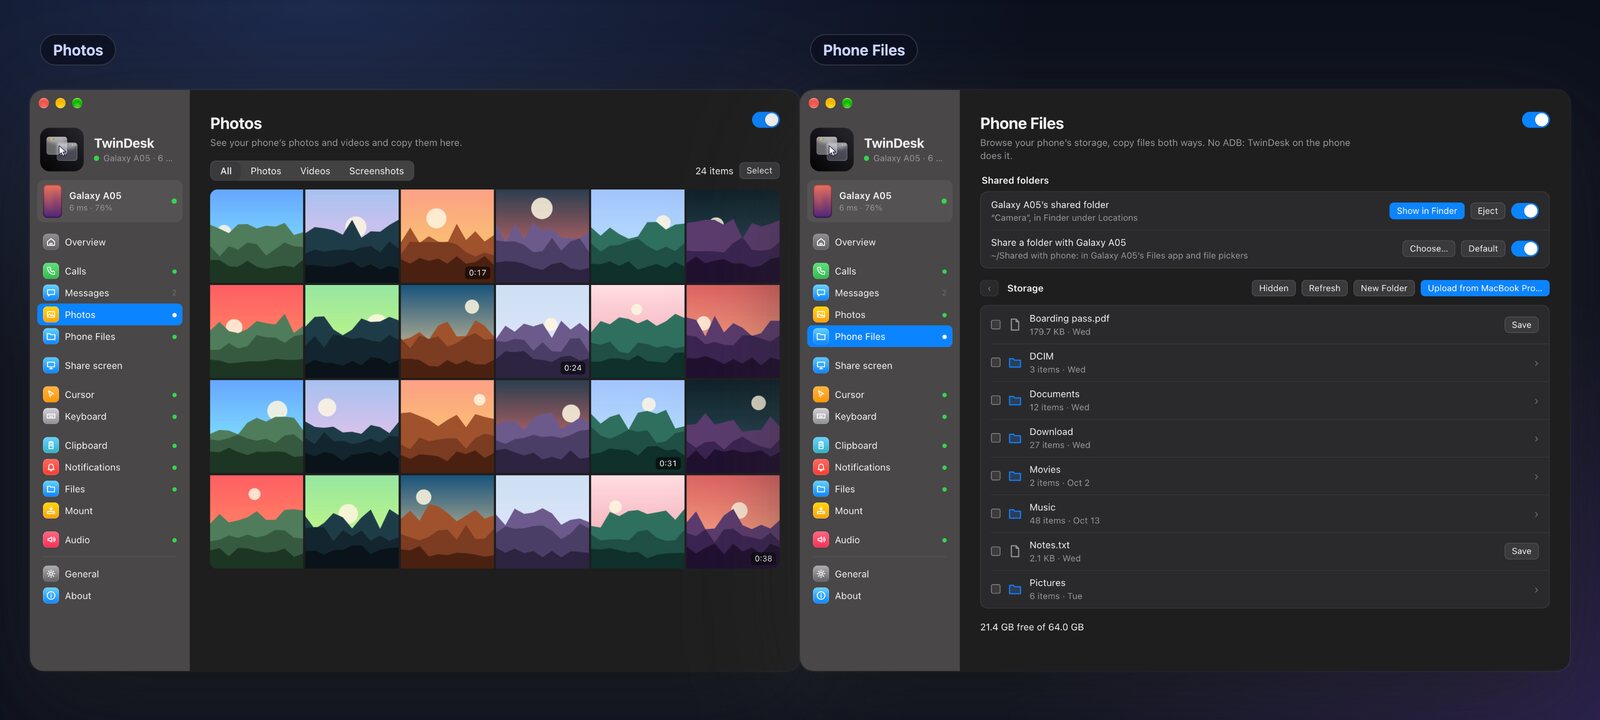Open About icon in Phone Files window sidebar
This screenshot has height=720, width=1600.
coord(821,596)
